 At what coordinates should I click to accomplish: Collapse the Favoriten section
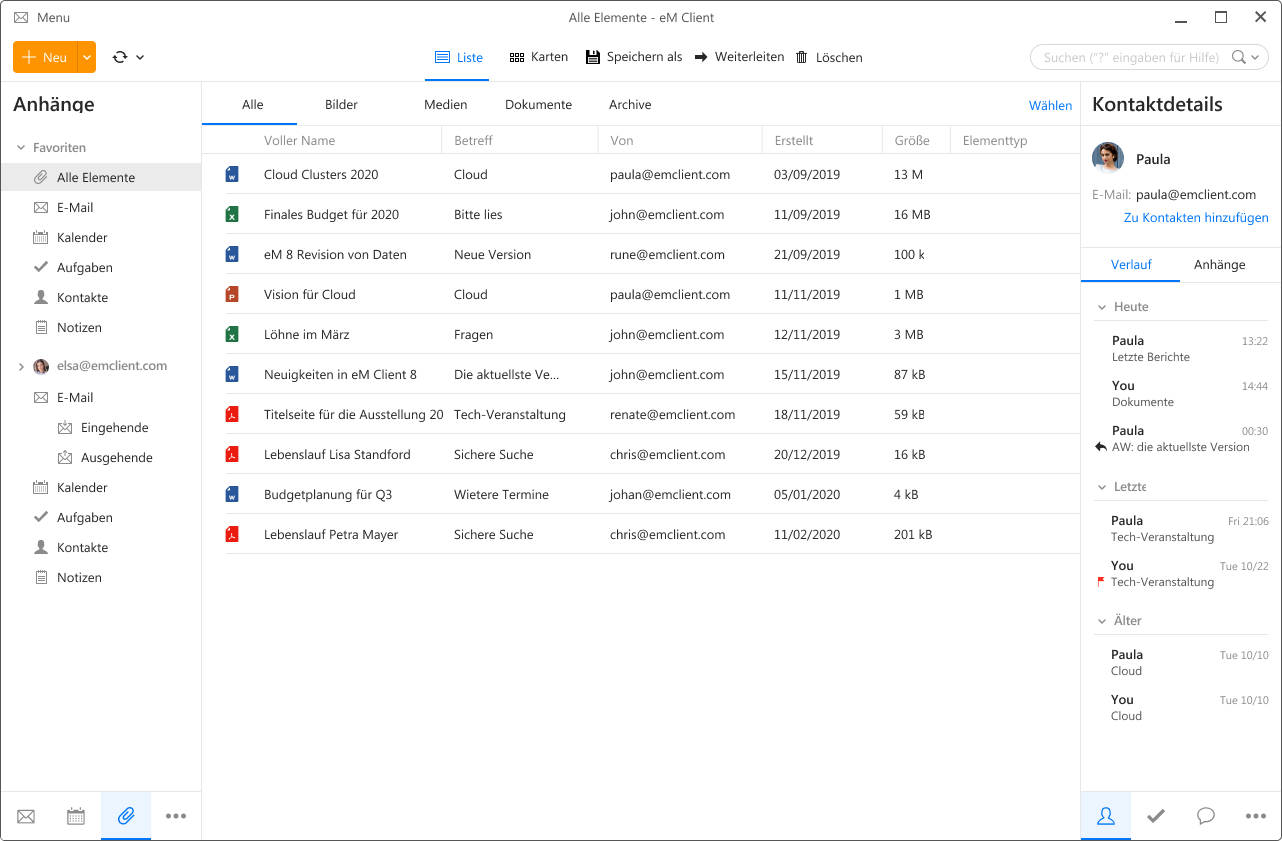[21, 148]
